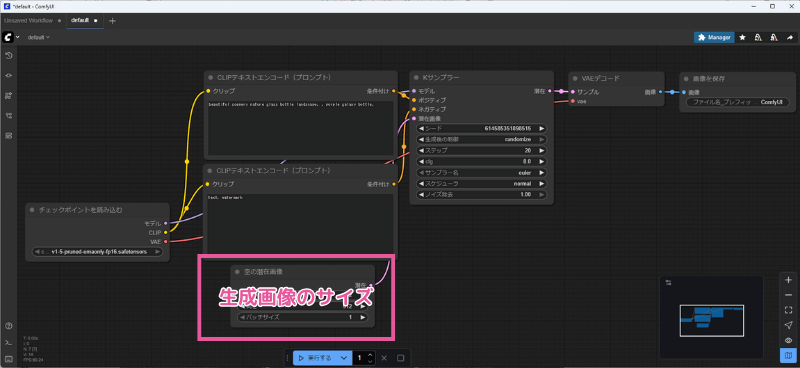Edit the ファイル名_プレフィックス ComfyUI field
Image resolution: width=800 pixels, height=368 pixels.
(737, 102)
